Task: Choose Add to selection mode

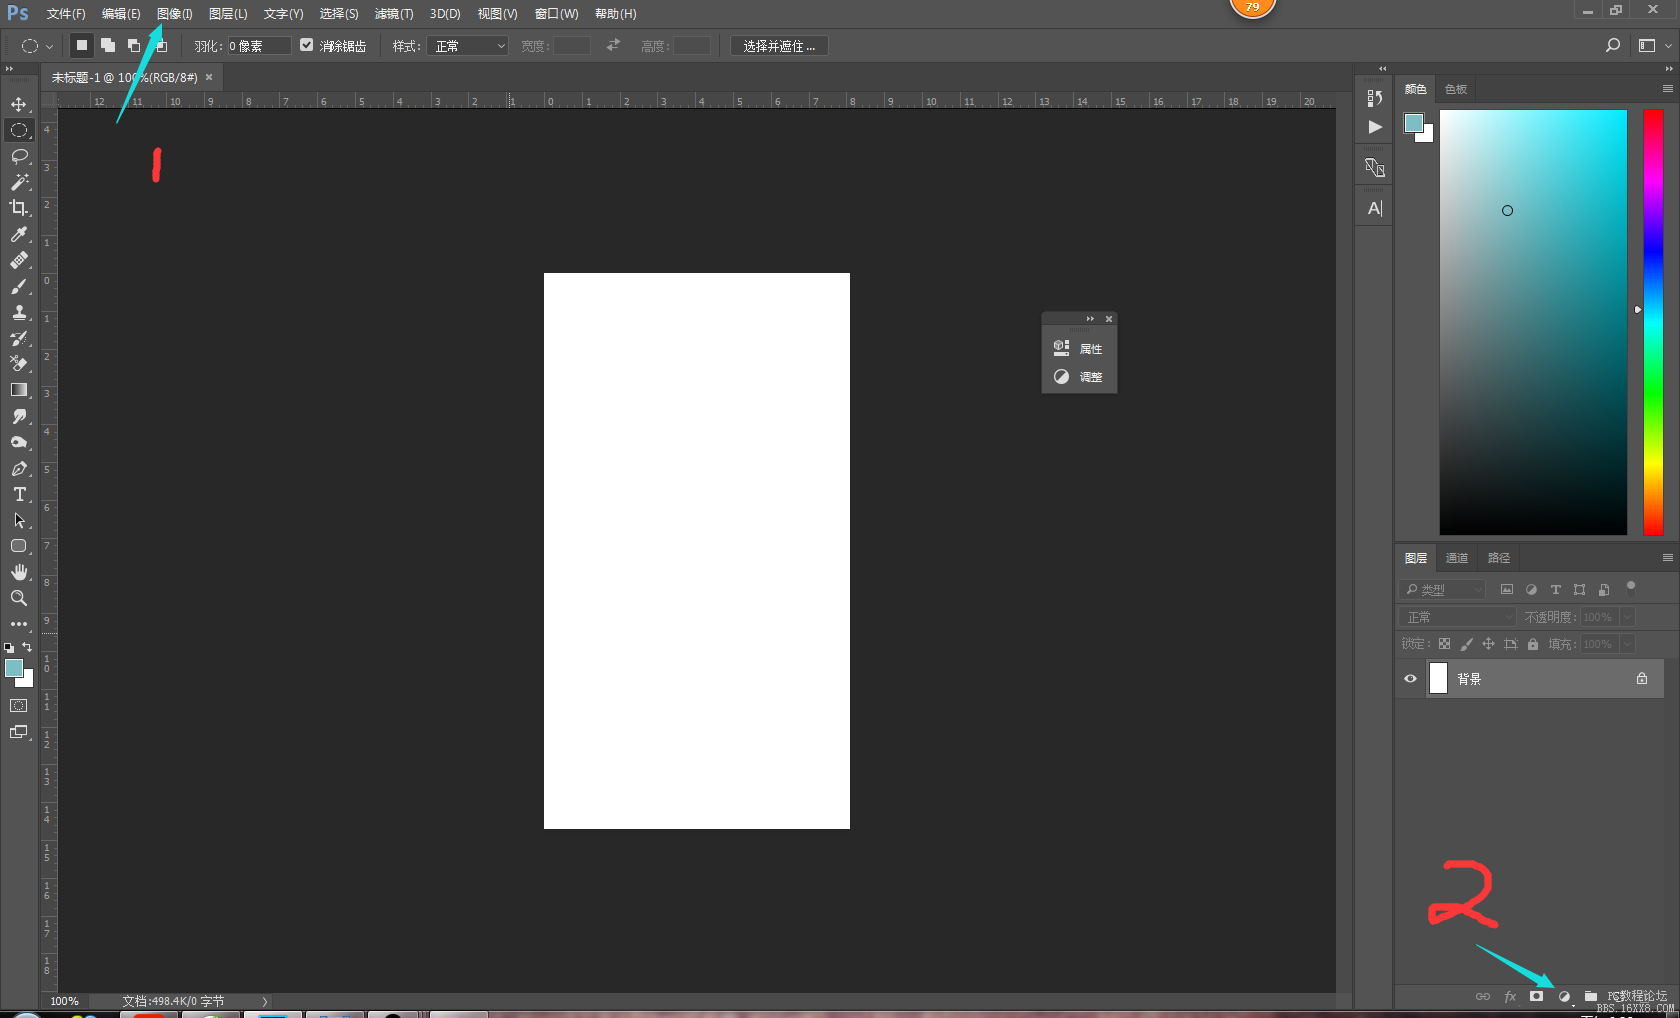Action: [108, 45]
